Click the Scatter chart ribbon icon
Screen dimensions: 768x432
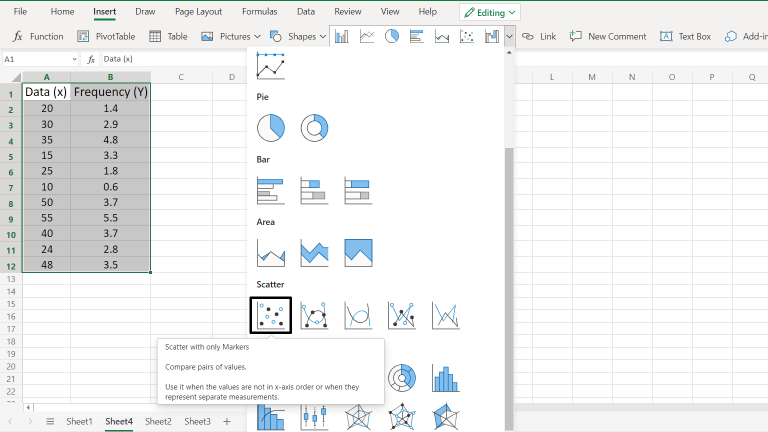tap(467, 36)
